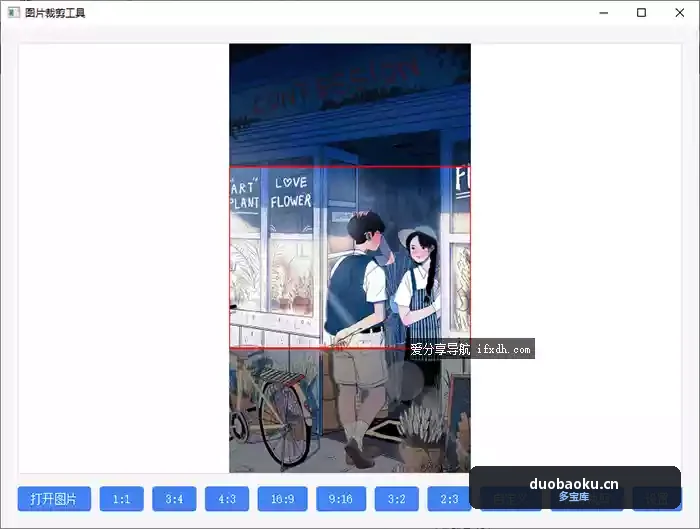The height and width of the screenshot is (529, 700).
Task: Click the app icon in the title bar
Action: pos(13,12)
